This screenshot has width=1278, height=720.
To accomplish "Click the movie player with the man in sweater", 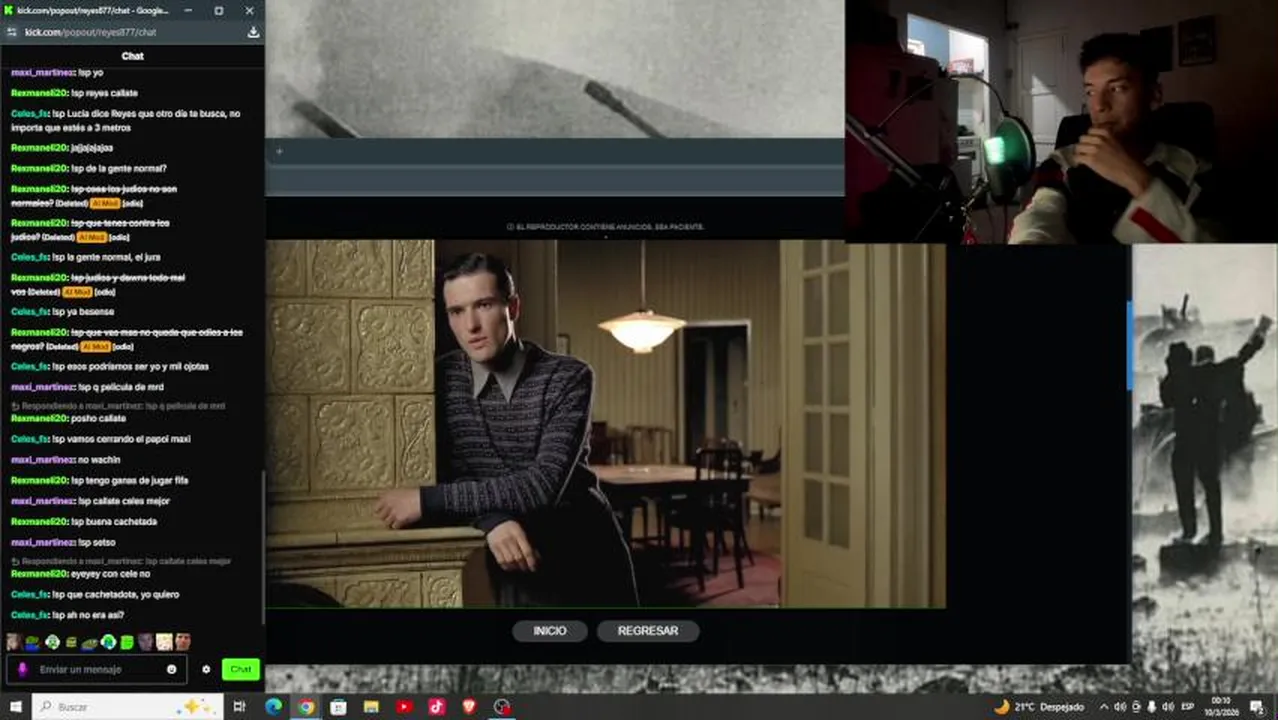I will pos(605,423).
